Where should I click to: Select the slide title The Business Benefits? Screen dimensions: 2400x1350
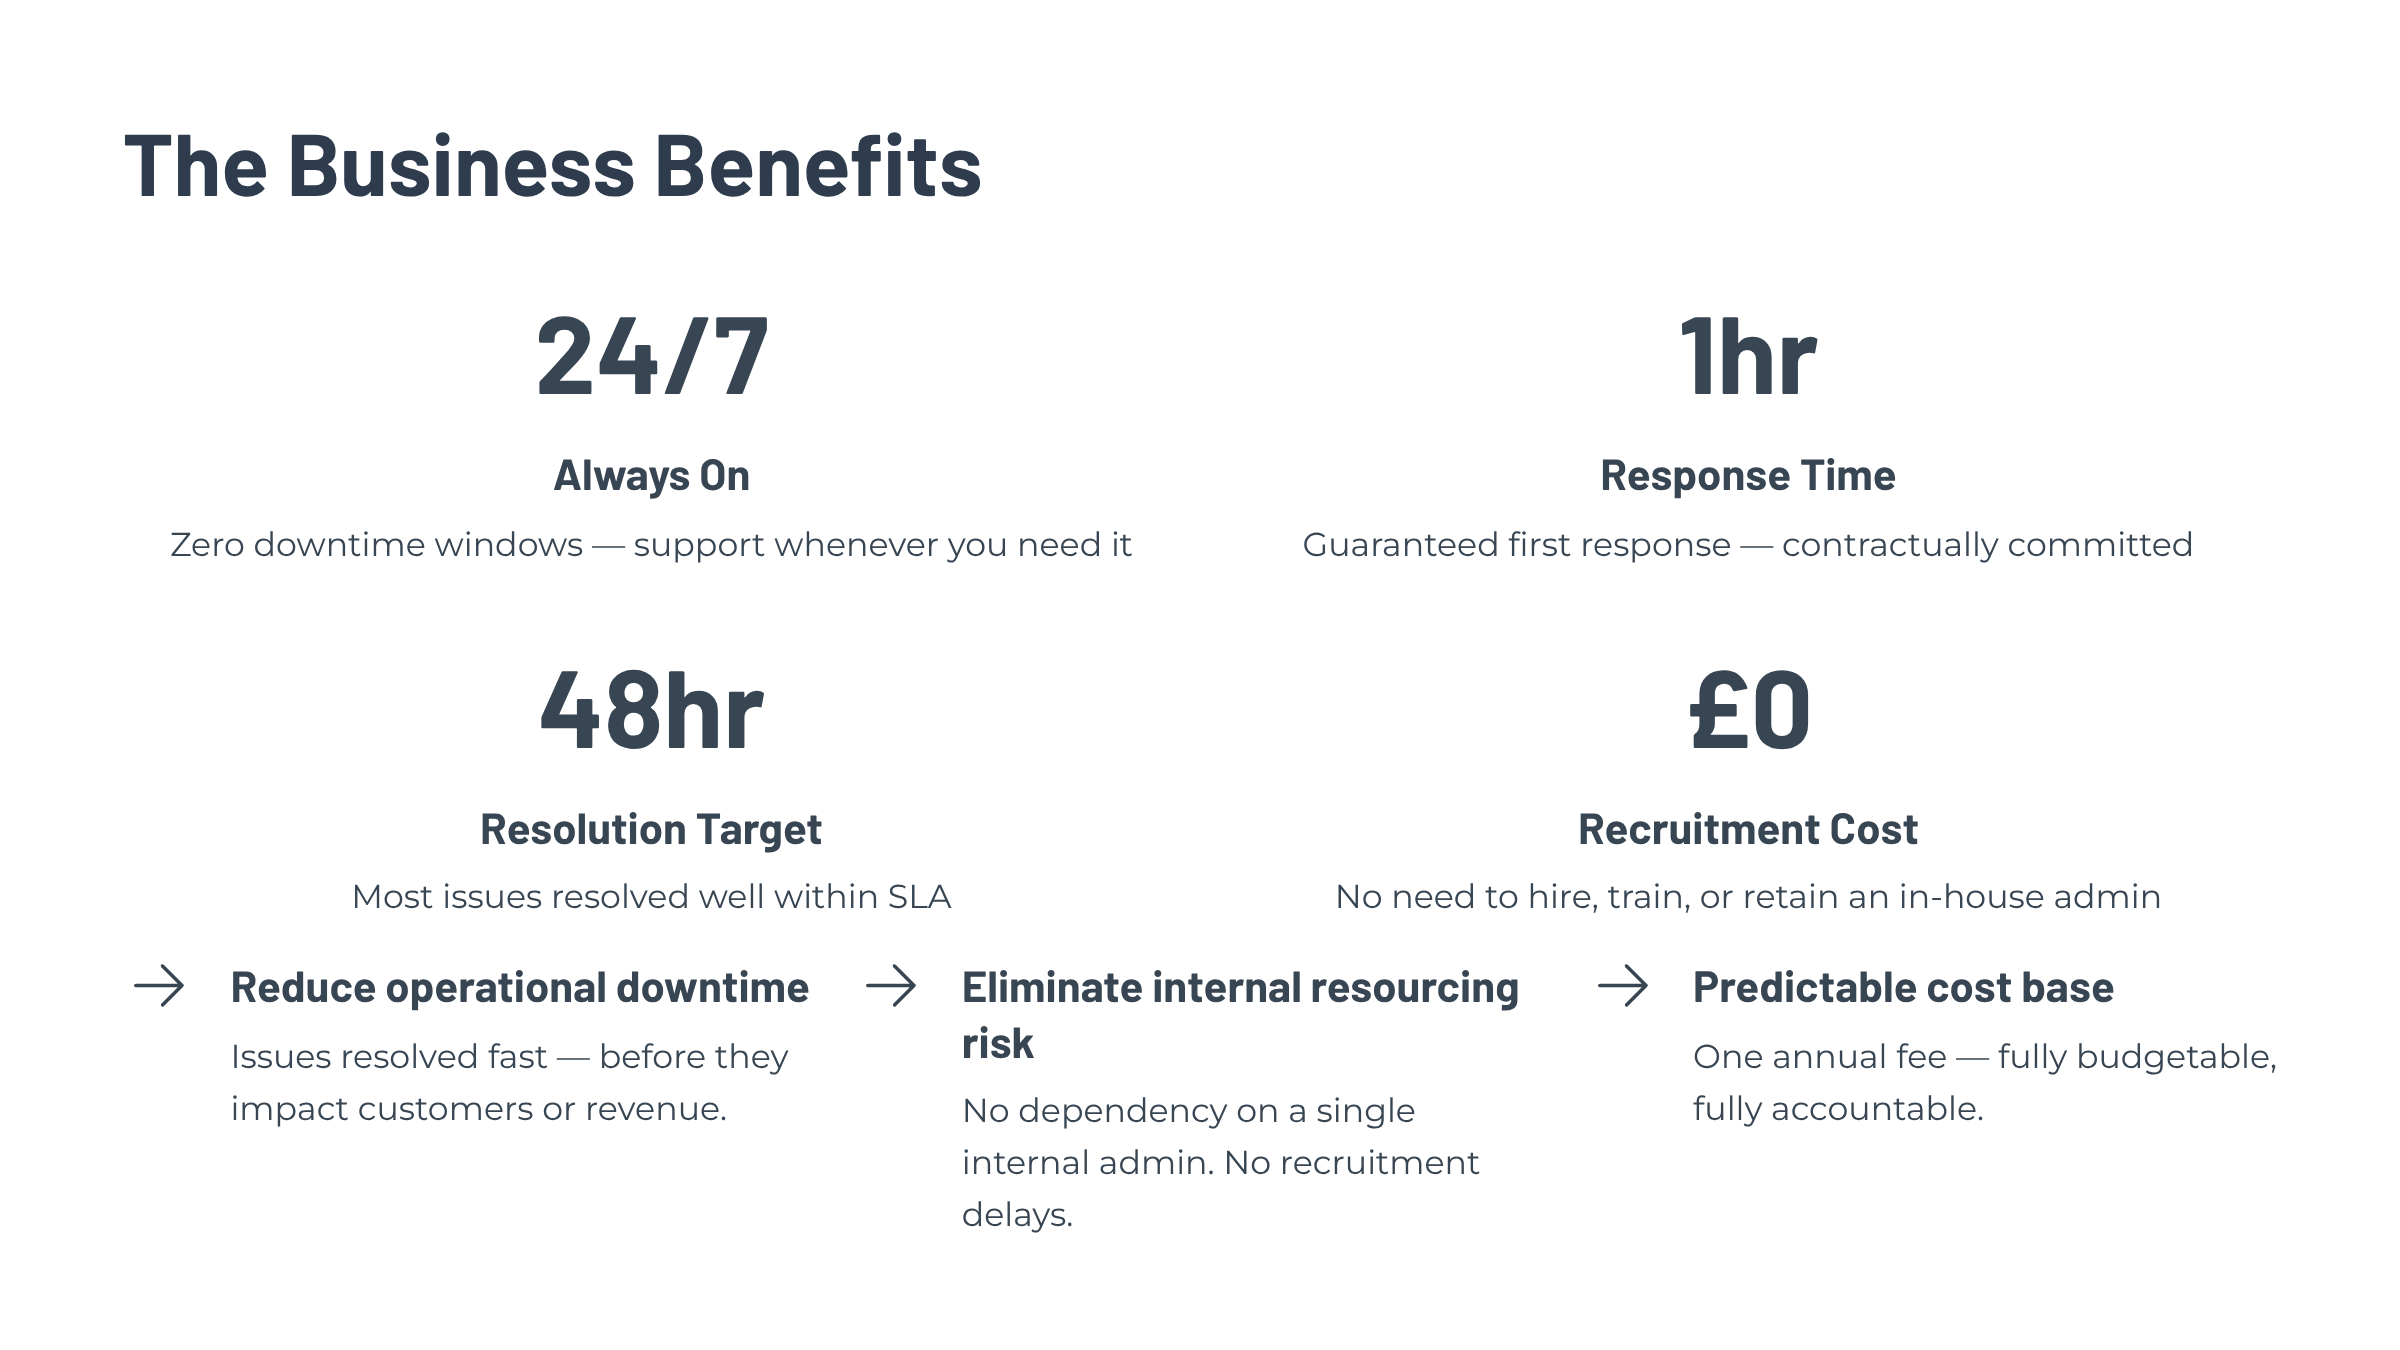tap(553, 166)
